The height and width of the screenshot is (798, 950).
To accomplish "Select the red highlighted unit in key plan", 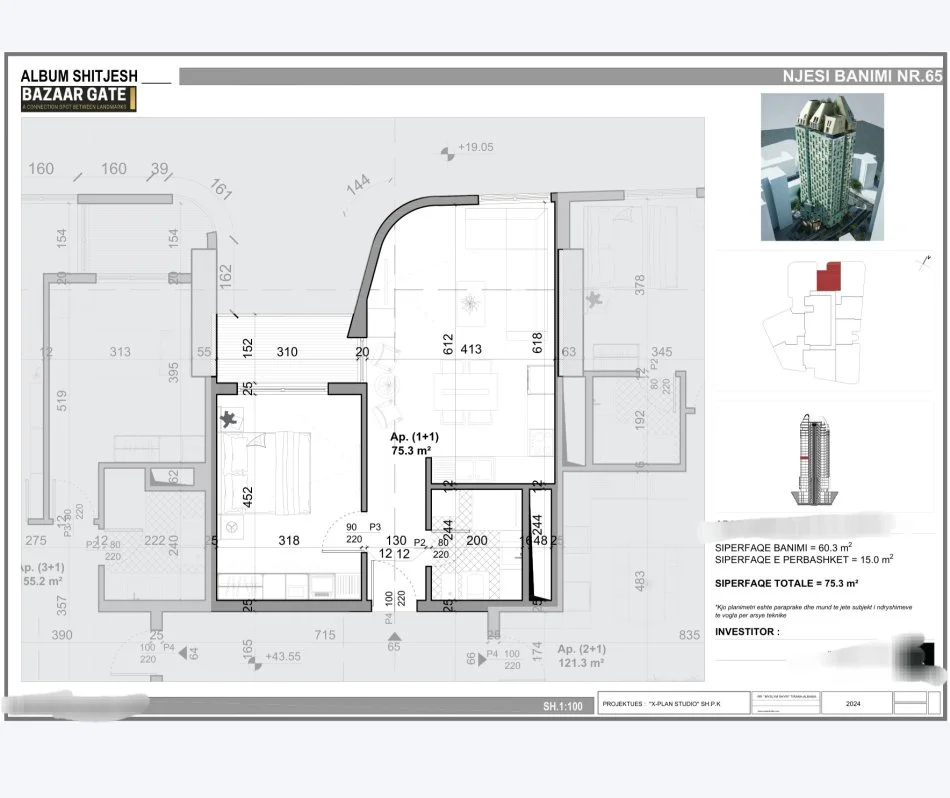I will (827, 277).
